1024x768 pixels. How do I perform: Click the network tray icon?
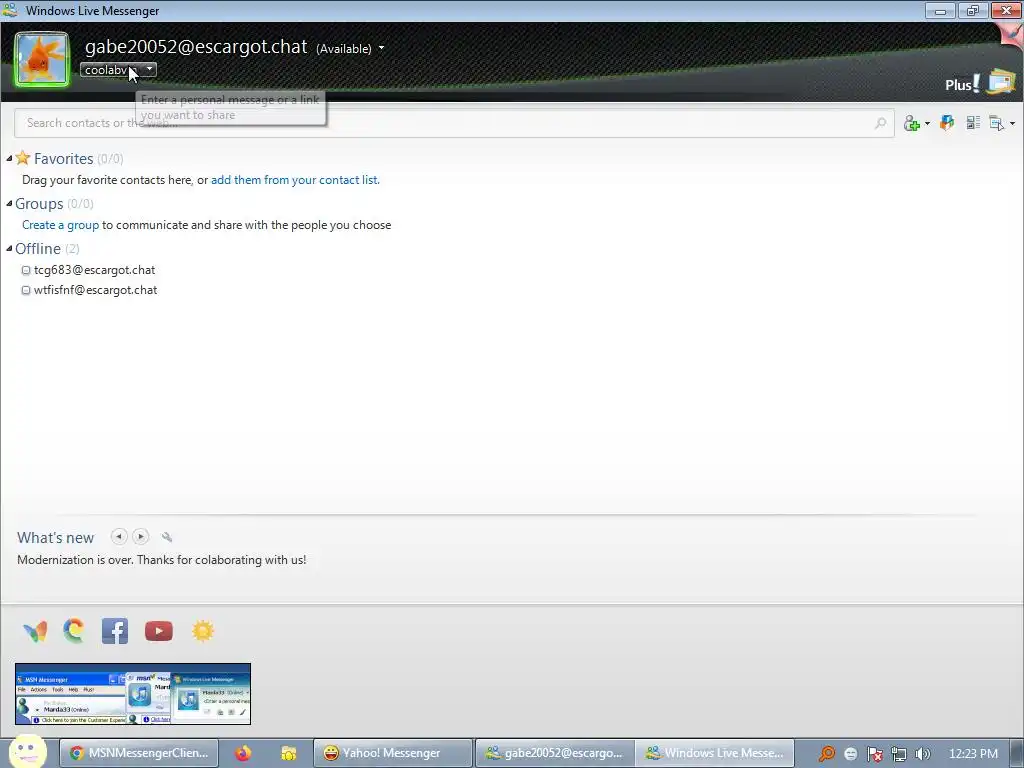tap(899, 754)
